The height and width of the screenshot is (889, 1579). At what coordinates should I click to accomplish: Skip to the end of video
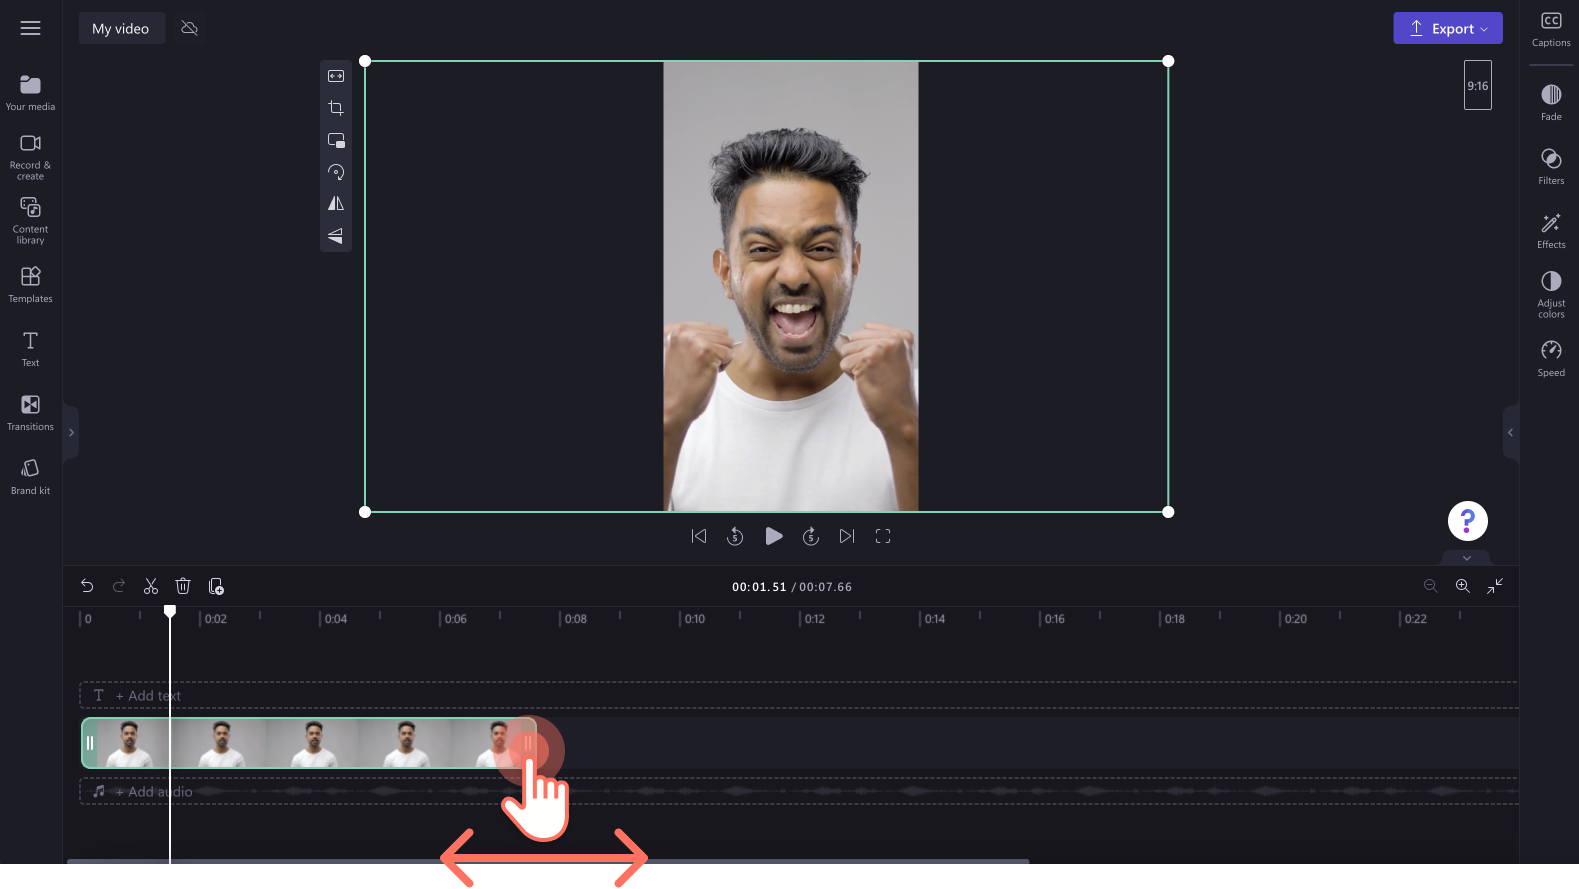coord(847,536)
